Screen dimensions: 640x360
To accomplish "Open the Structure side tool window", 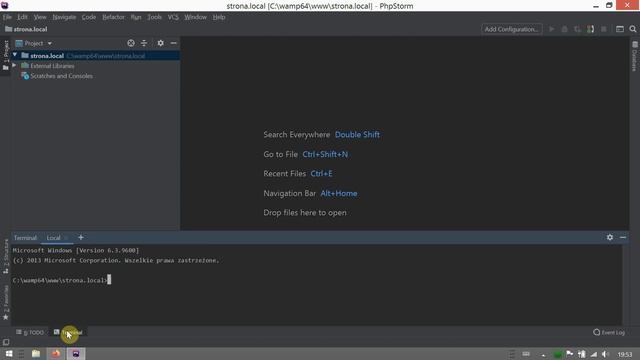I will 6,256.
